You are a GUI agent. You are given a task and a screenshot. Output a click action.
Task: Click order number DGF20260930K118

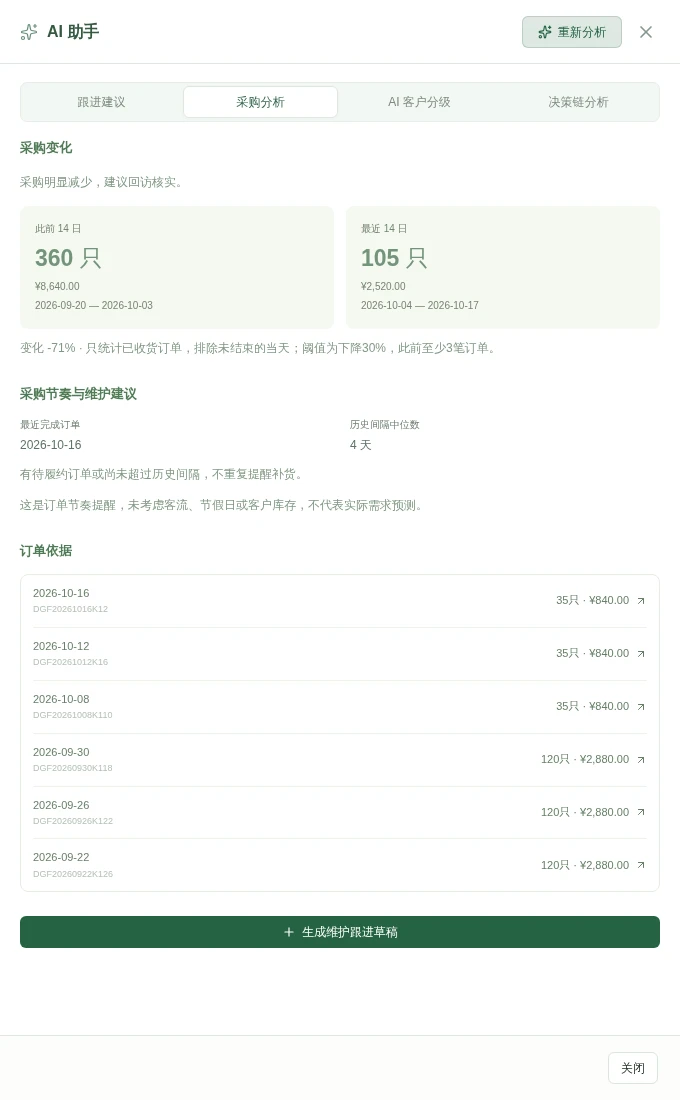click(72, 768)
